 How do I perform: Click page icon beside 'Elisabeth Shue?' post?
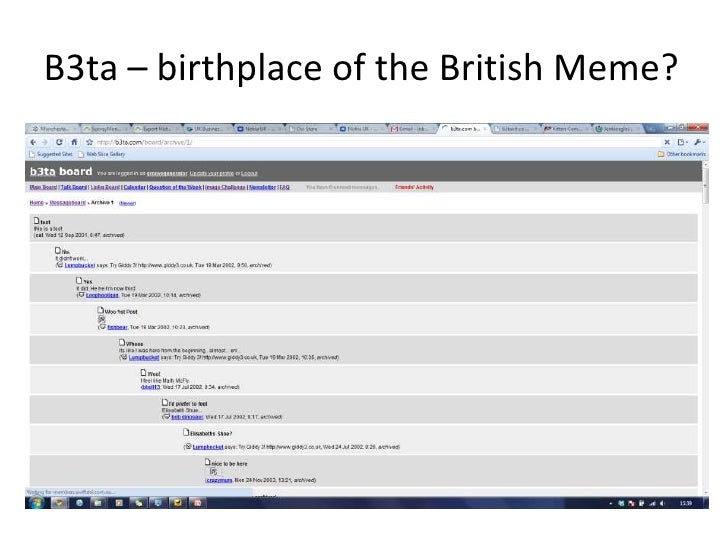(186, 432)
